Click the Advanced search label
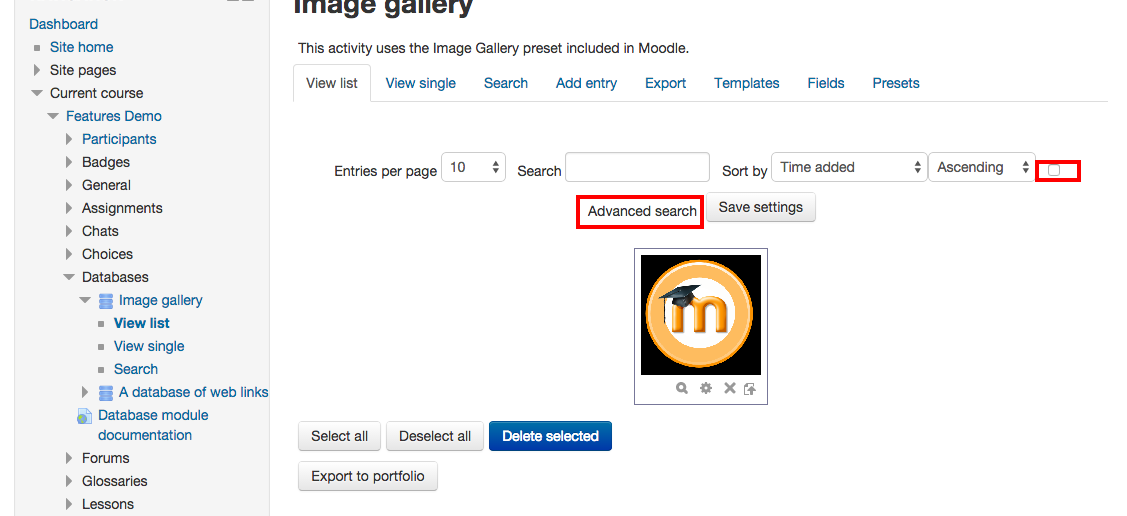Viewport: 1127px width, 516px height. 641,211
